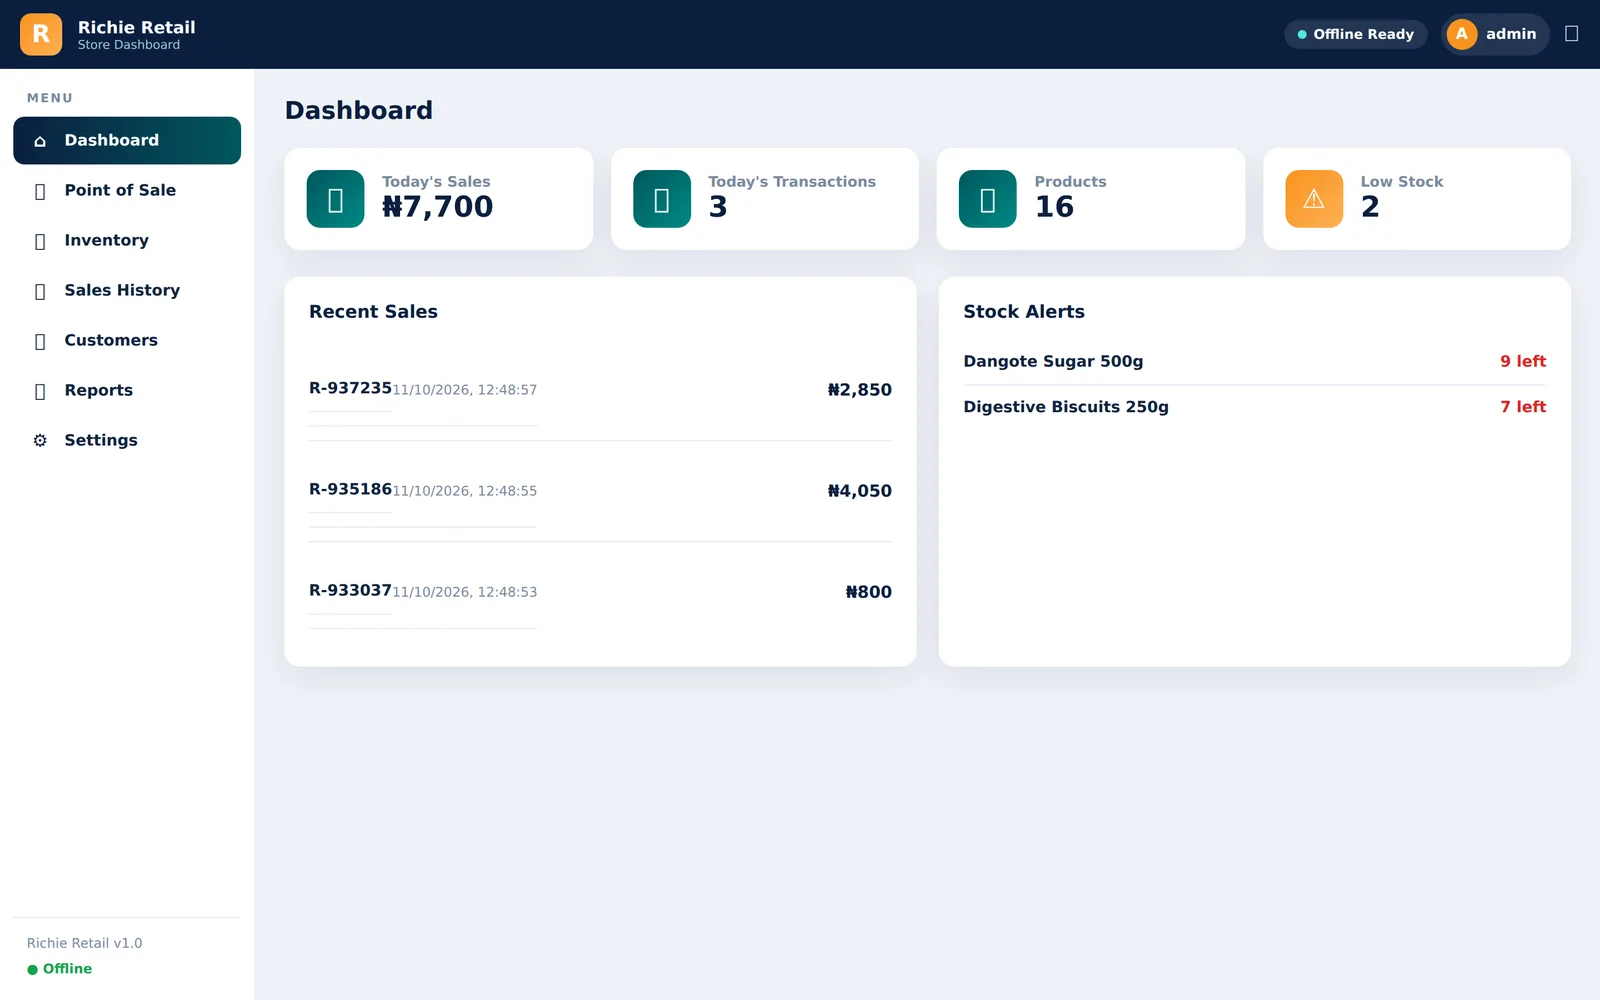This screenshot has width=1600, height=1000.
Task: Click the Store Dashboard subtitle
Action: coord(129,45)
